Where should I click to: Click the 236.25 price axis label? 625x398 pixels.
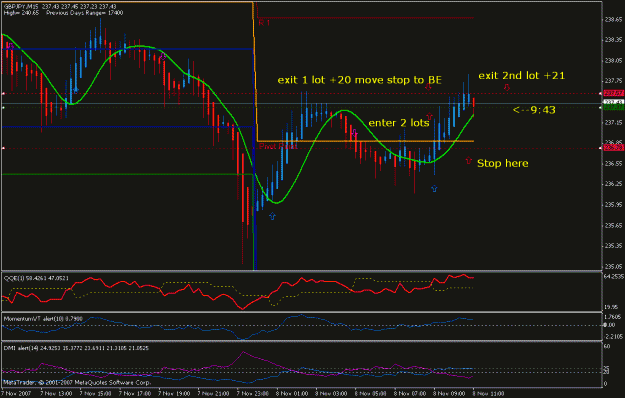coord(614,184)
